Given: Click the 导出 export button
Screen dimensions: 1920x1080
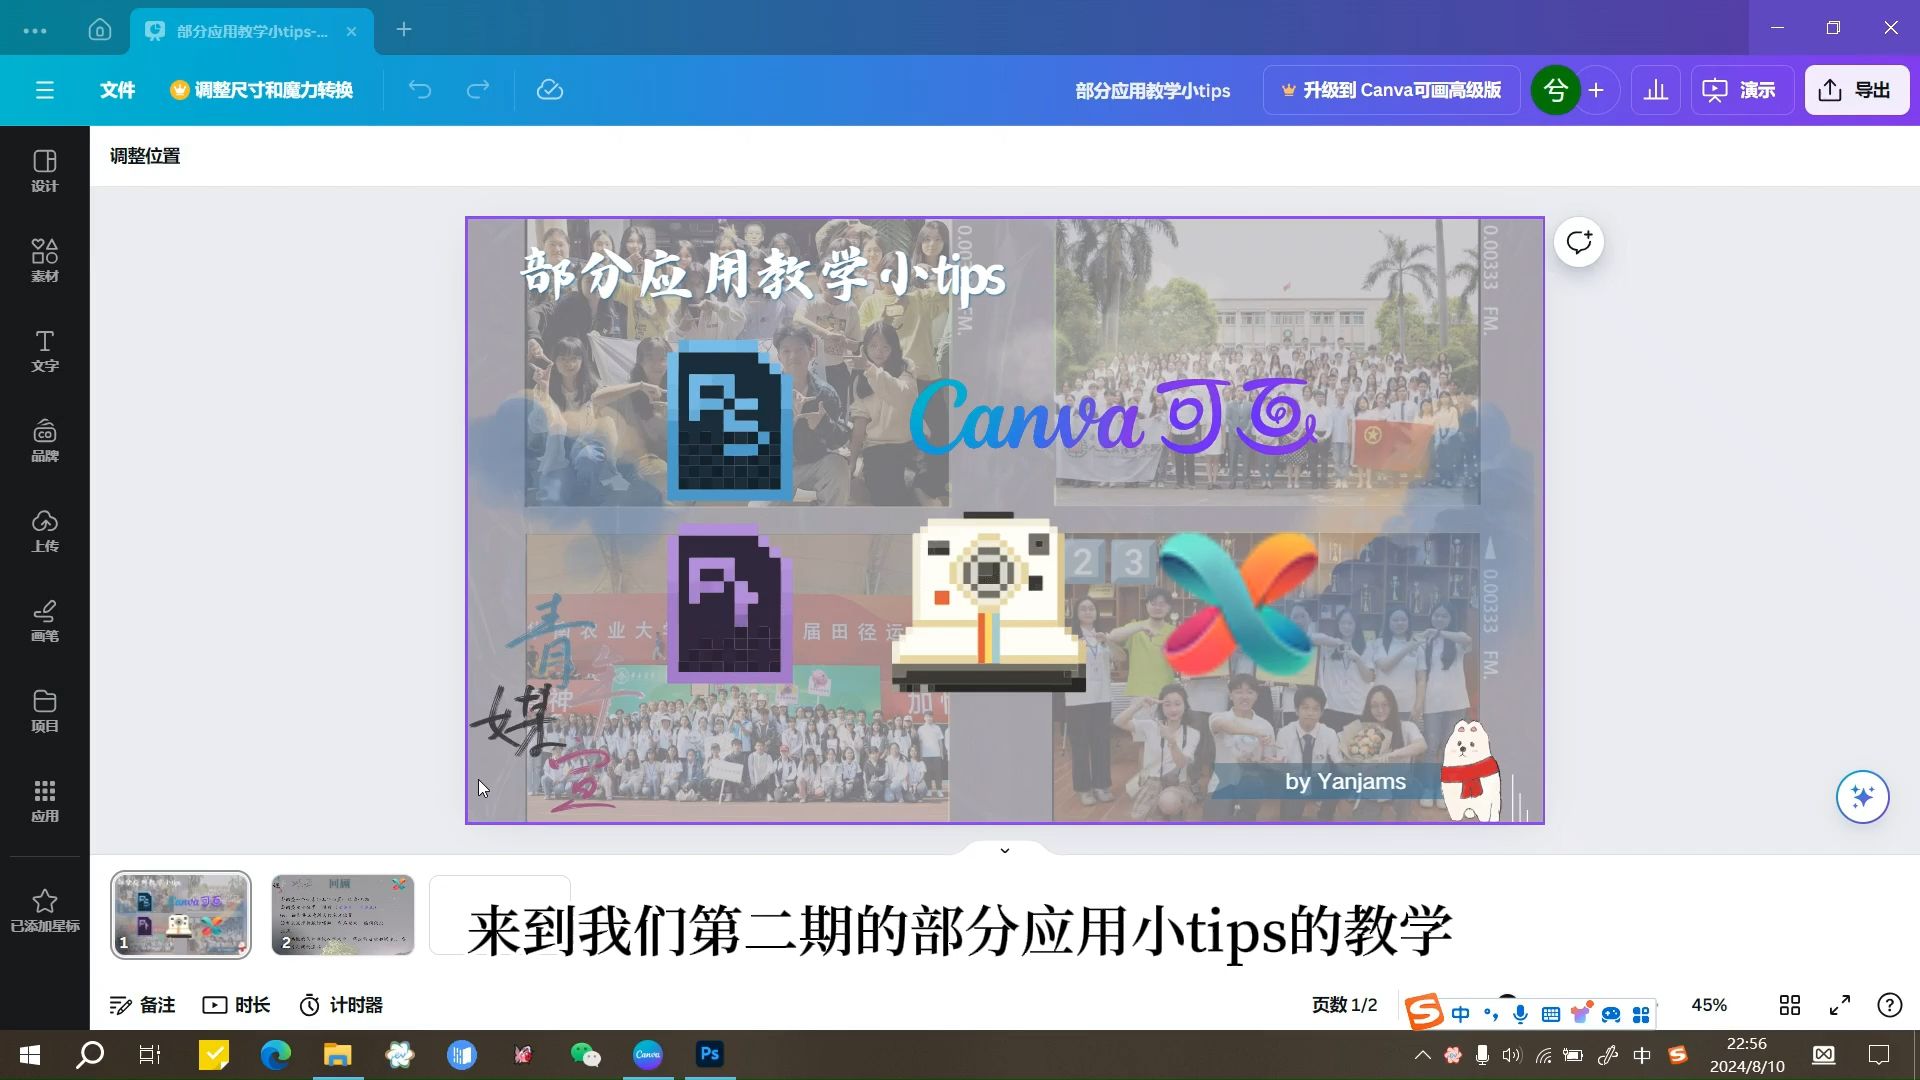Looking at the screenshot, I should (1857, 90).
